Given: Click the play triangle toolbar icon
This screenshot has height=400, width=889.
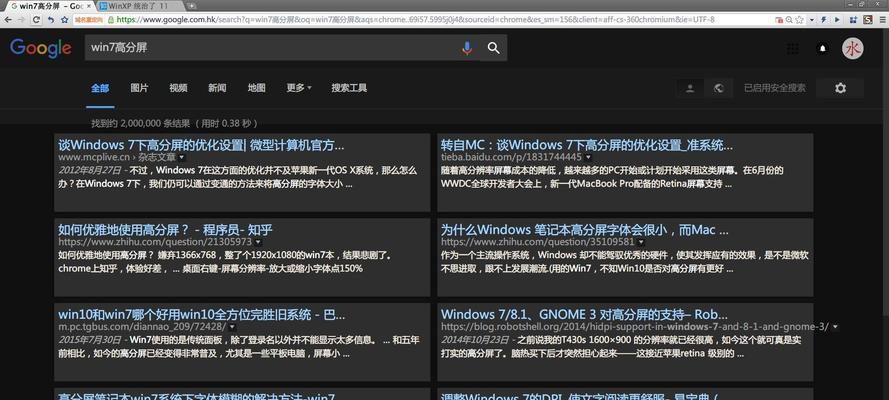Looking at the screenshot, I should point(837,19).
